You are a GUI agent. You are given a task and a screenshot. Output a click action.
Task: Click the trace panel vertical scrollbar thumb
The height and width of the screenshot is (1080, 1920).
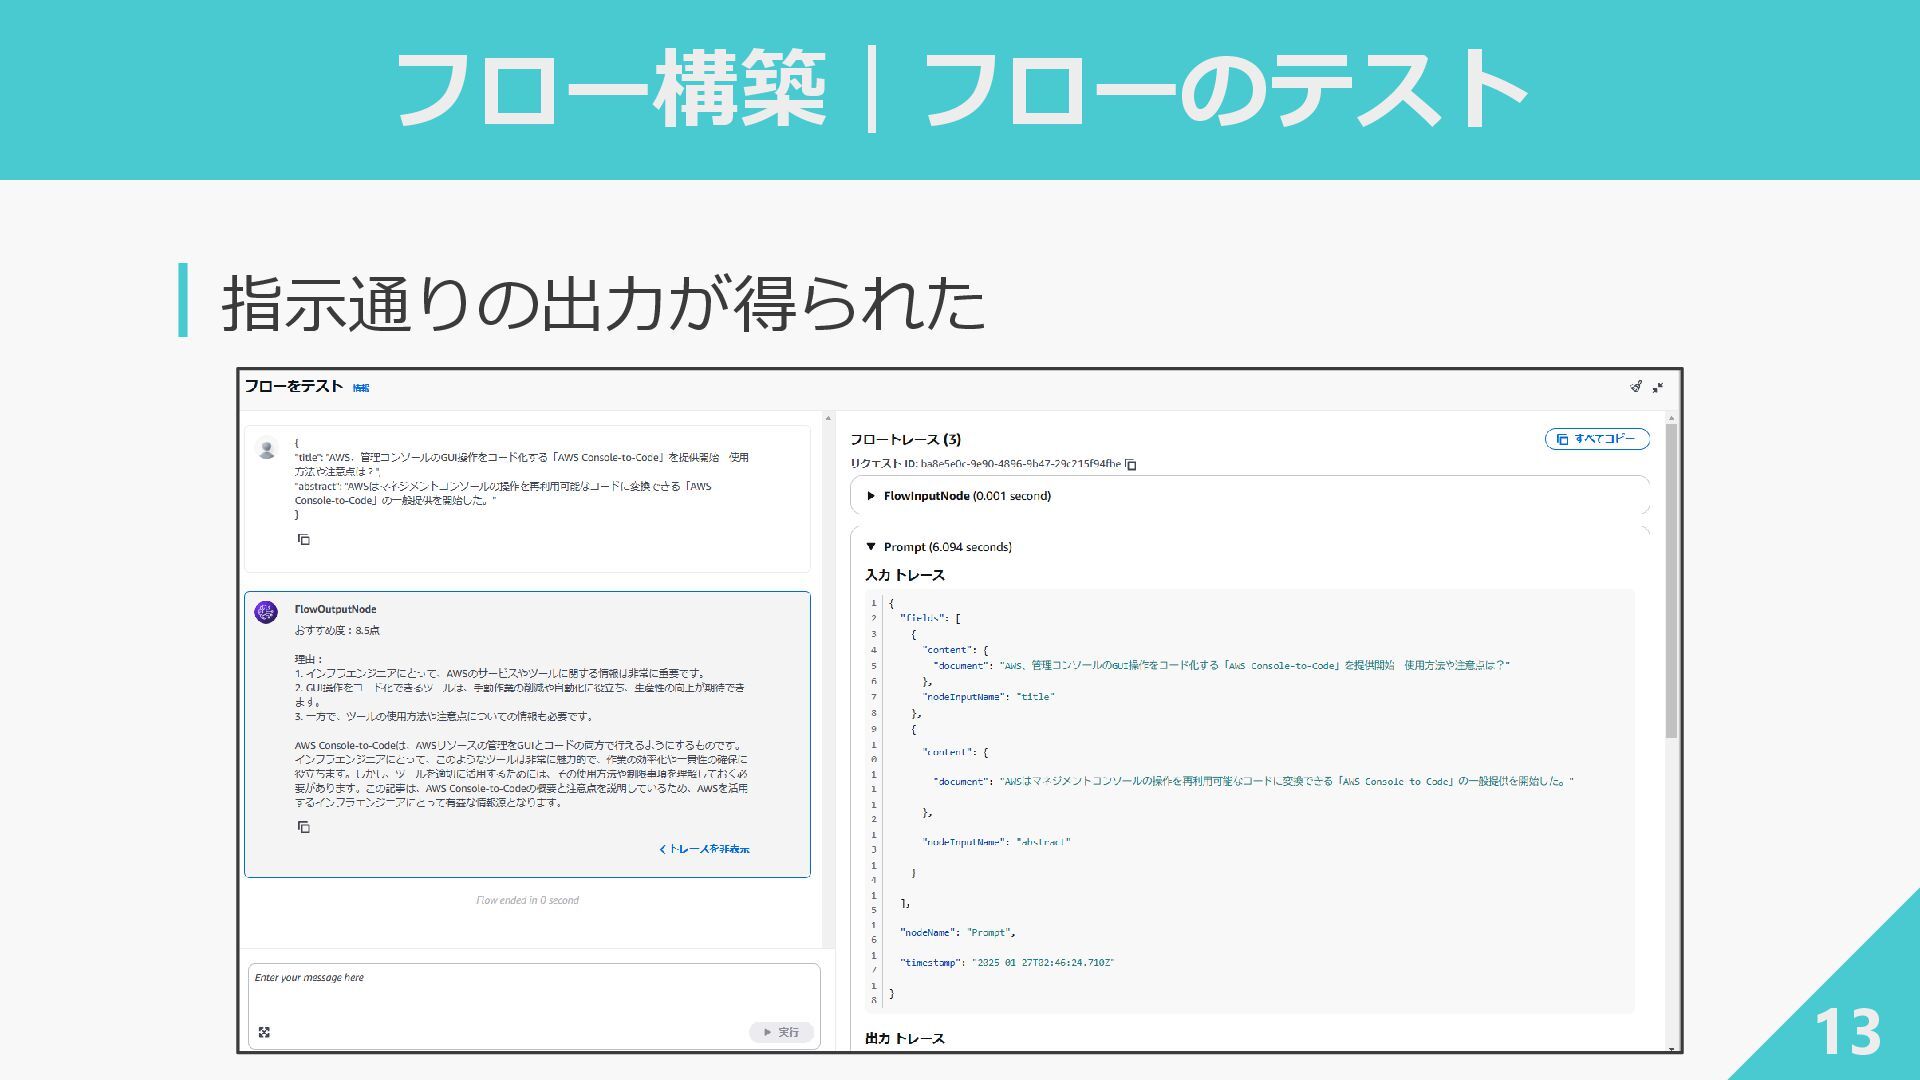coord(1671,580)
